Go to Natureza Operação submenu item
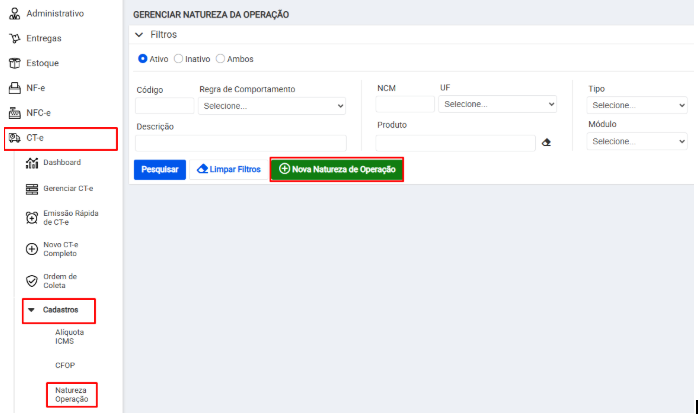This screenshot has height=414, width=698. click(71, 394)
